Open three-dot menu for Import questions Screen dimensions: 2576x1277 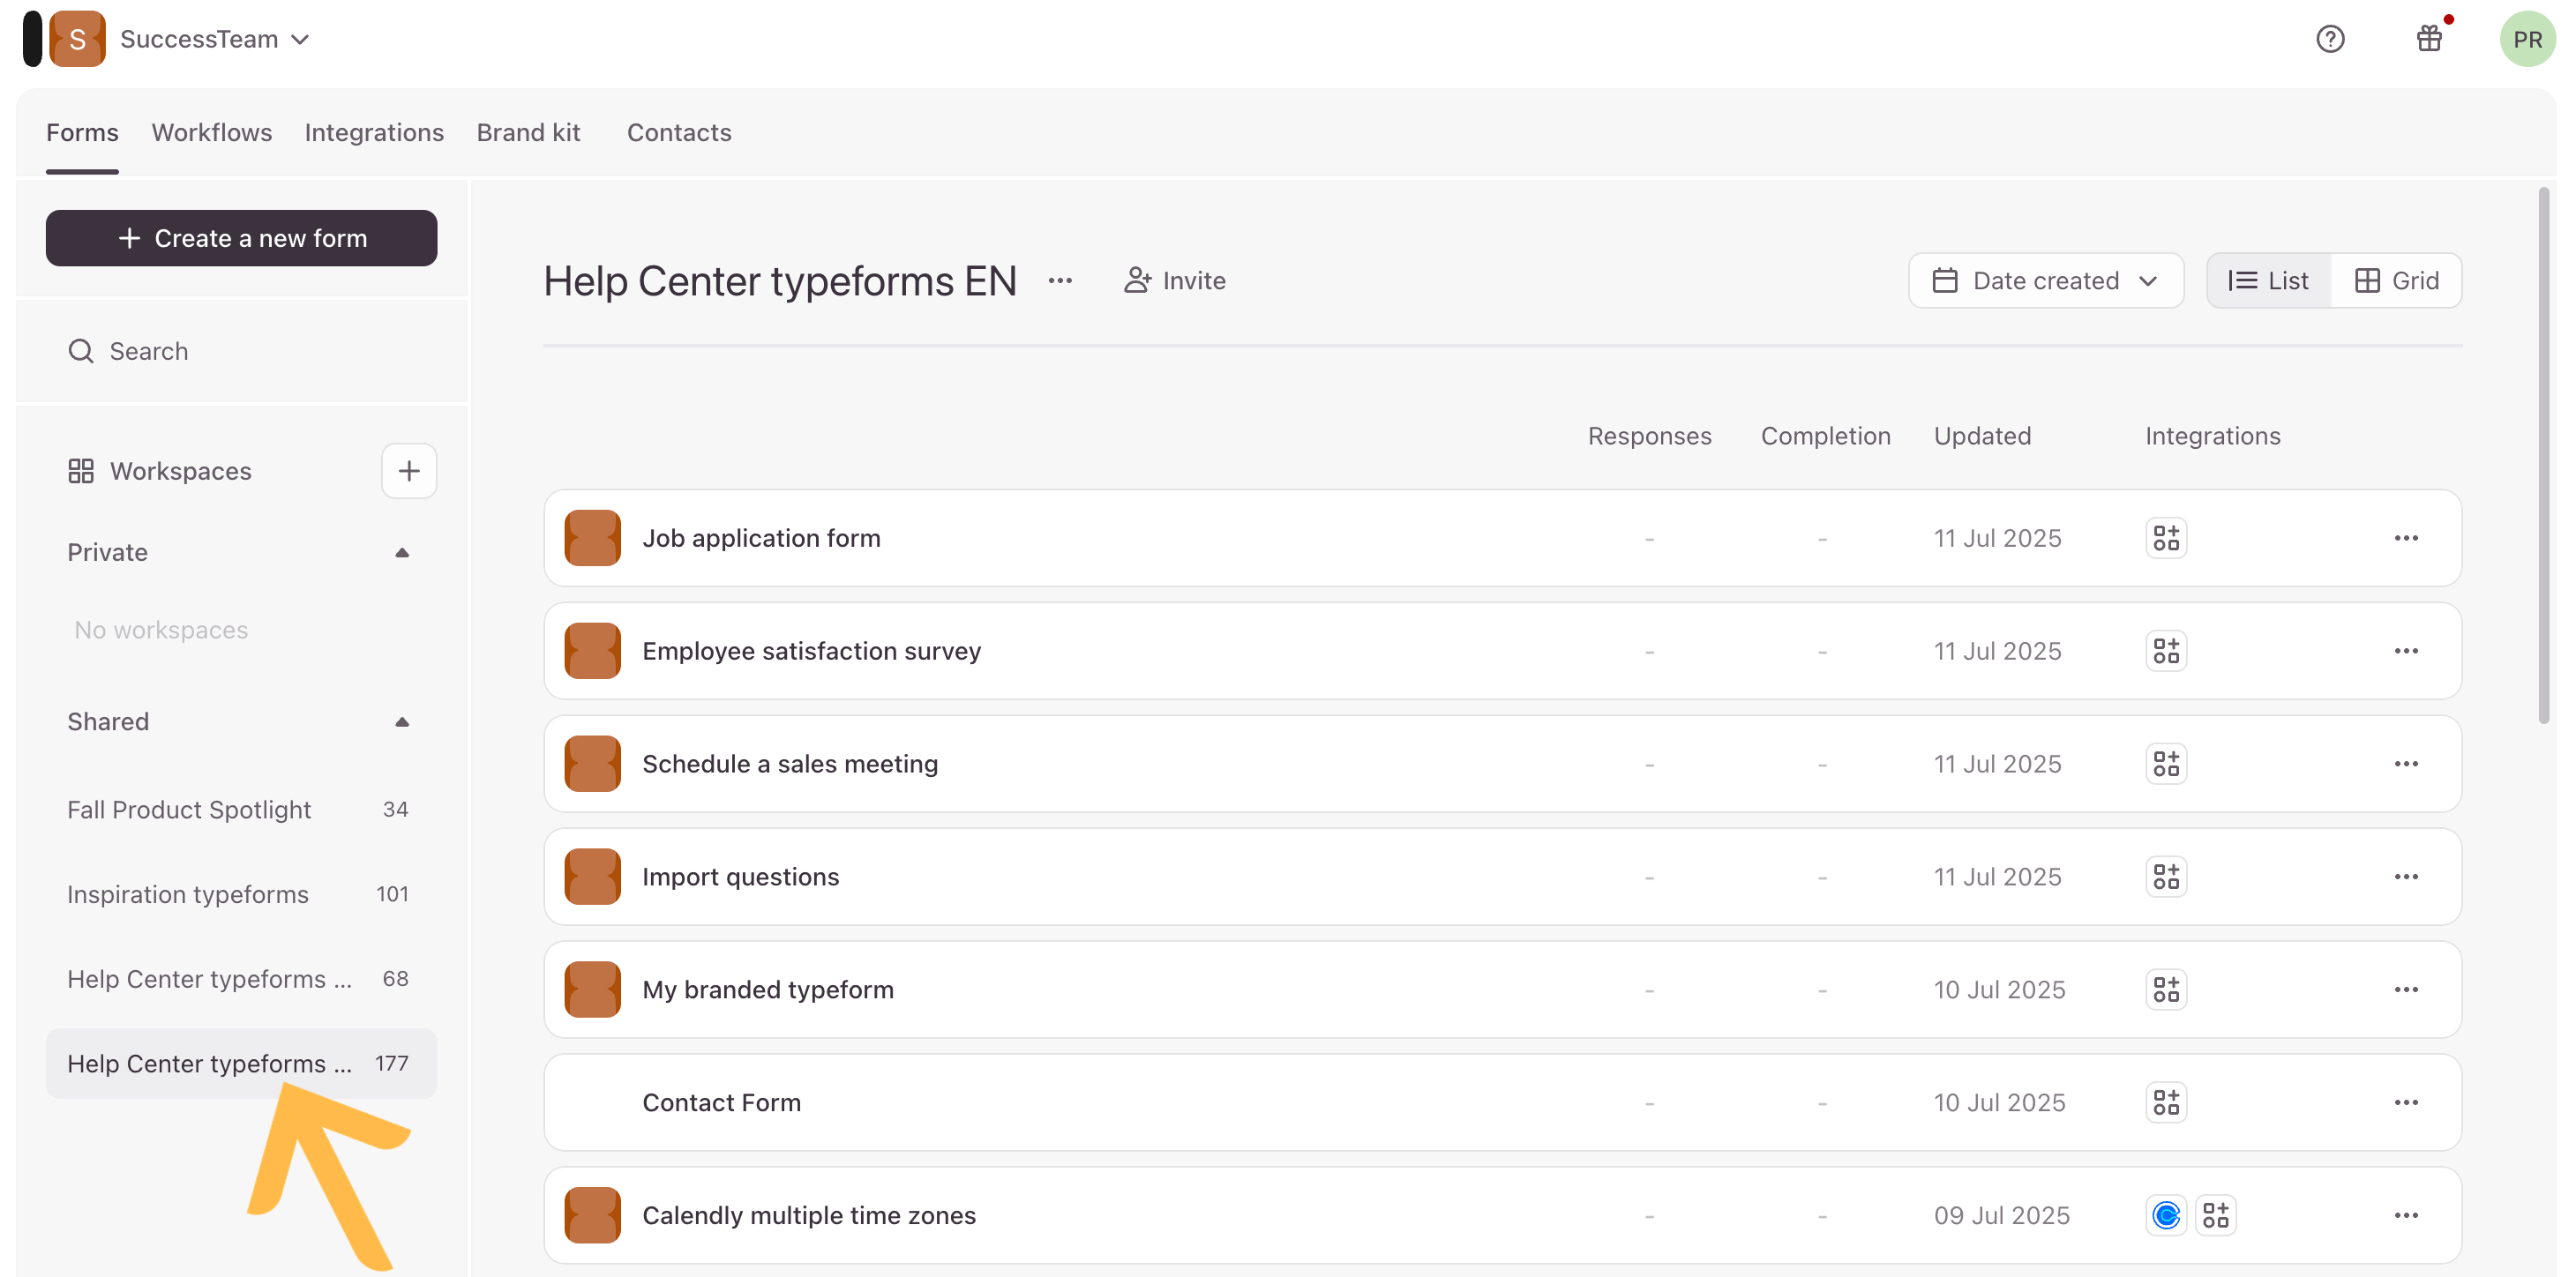pos(2406,877)
